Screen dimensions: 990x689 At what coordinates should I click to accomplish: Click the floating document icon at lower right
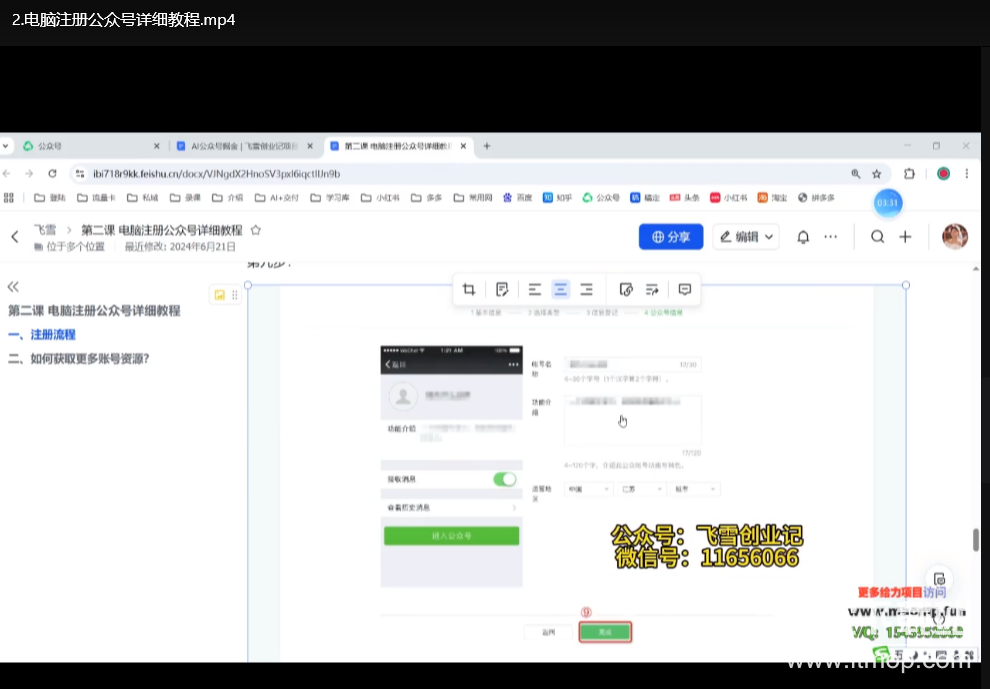[939, 579]
